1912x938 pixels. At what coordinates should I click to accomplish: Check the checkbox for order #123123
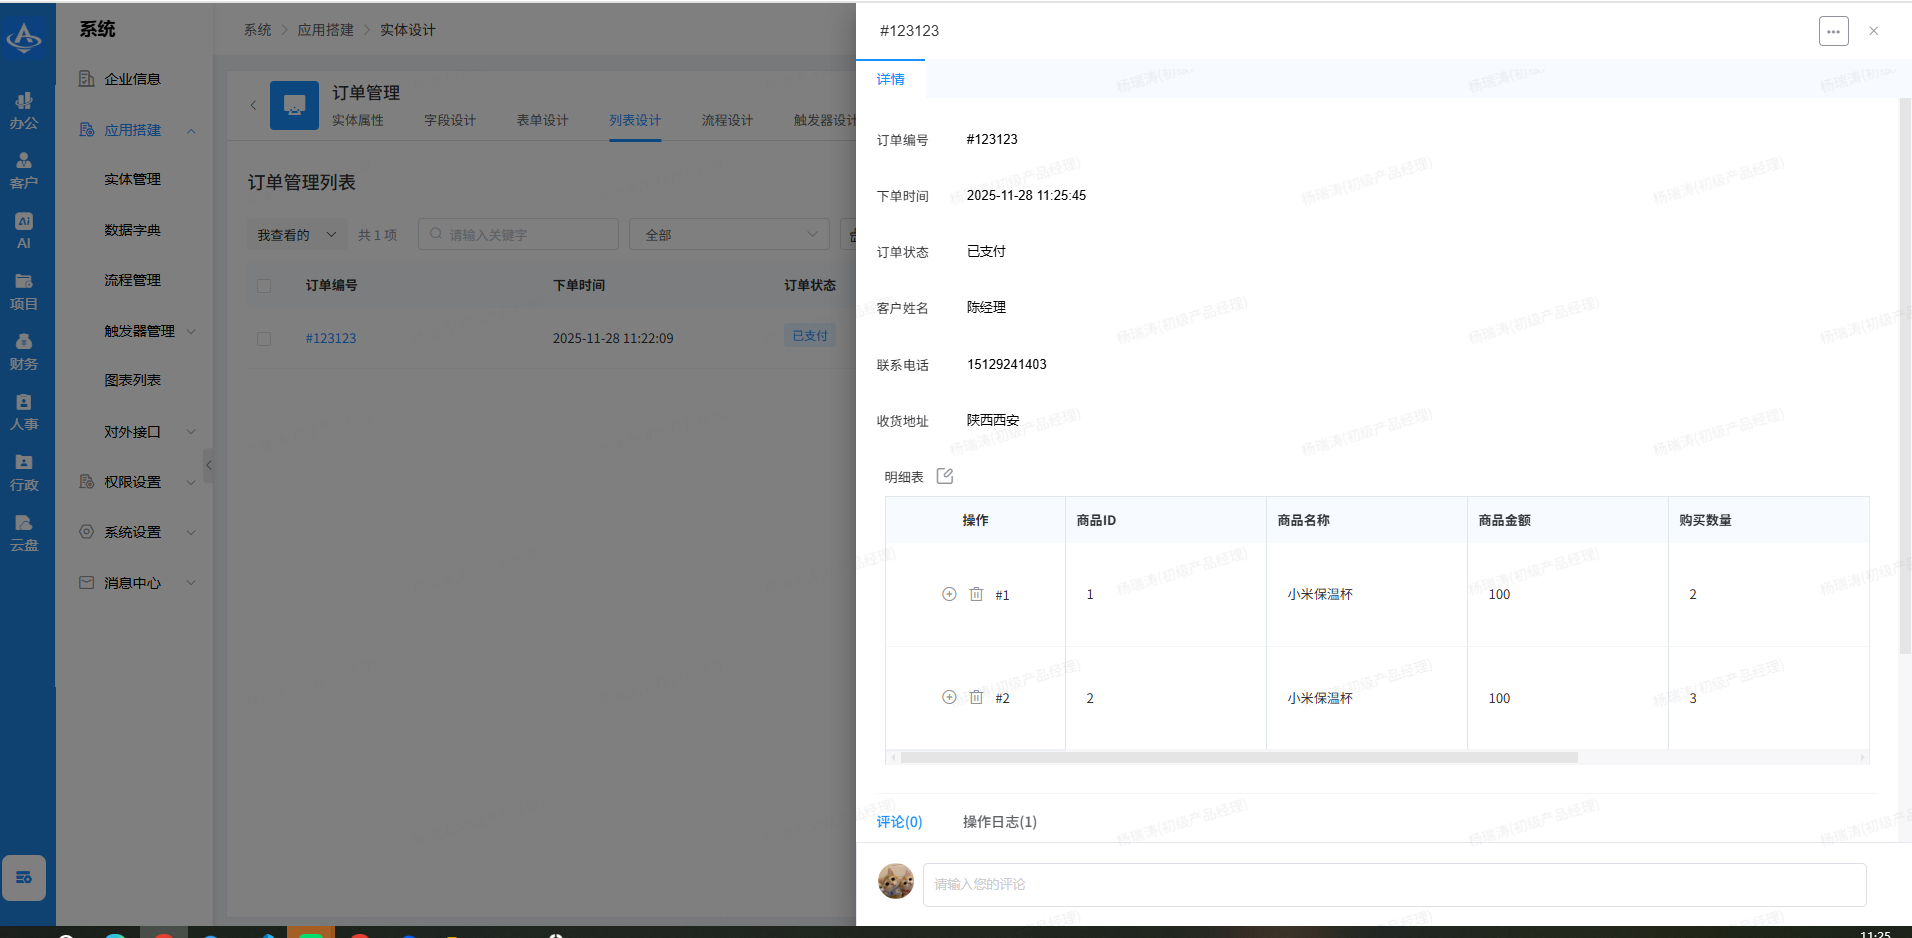pos(264,339)
